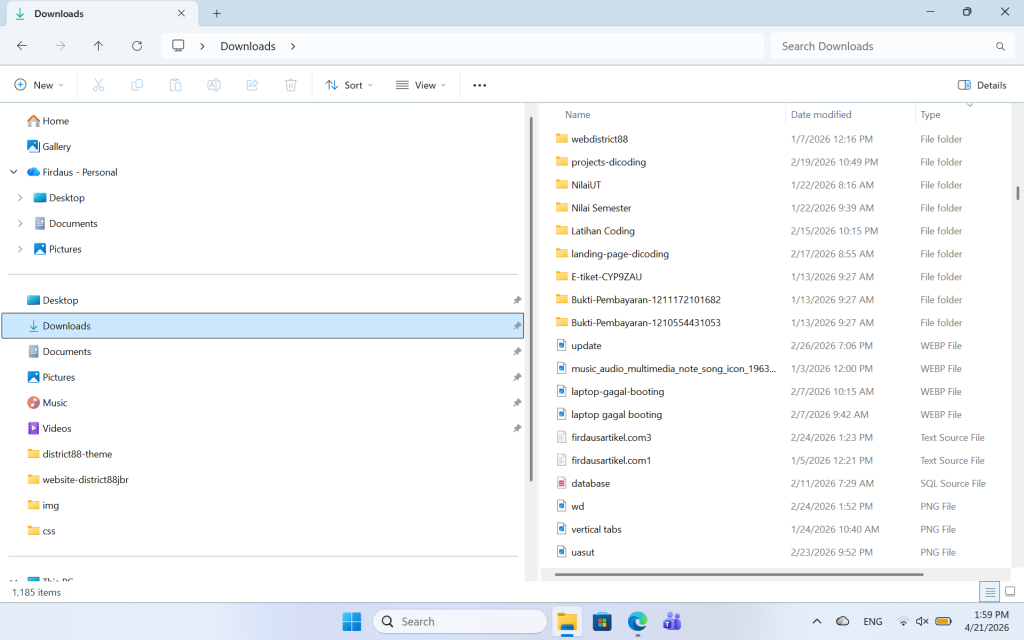Screen dimensions: 1024x640
Task: Share using the toolbar Share icon
Action: click(252, 85)
